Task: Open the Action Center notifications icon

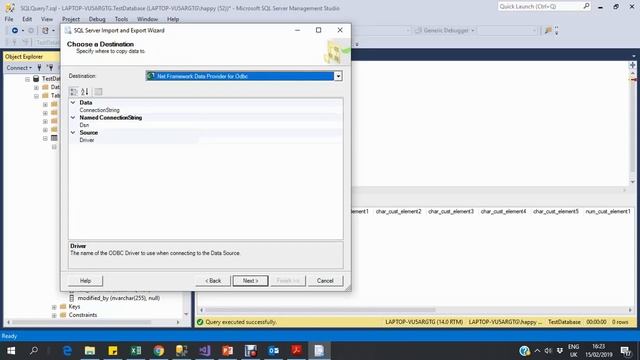Action: pyautogui.click(x=625, y=351)
